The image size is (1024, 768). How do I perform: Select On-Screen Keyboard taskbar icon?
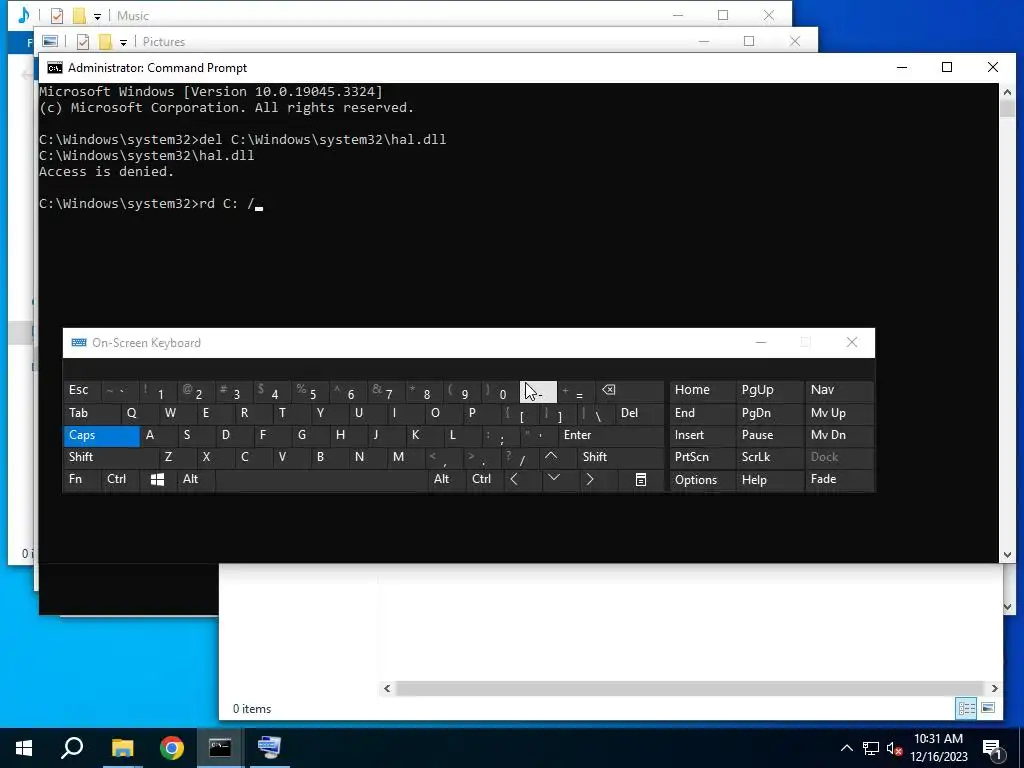[269, 748]
